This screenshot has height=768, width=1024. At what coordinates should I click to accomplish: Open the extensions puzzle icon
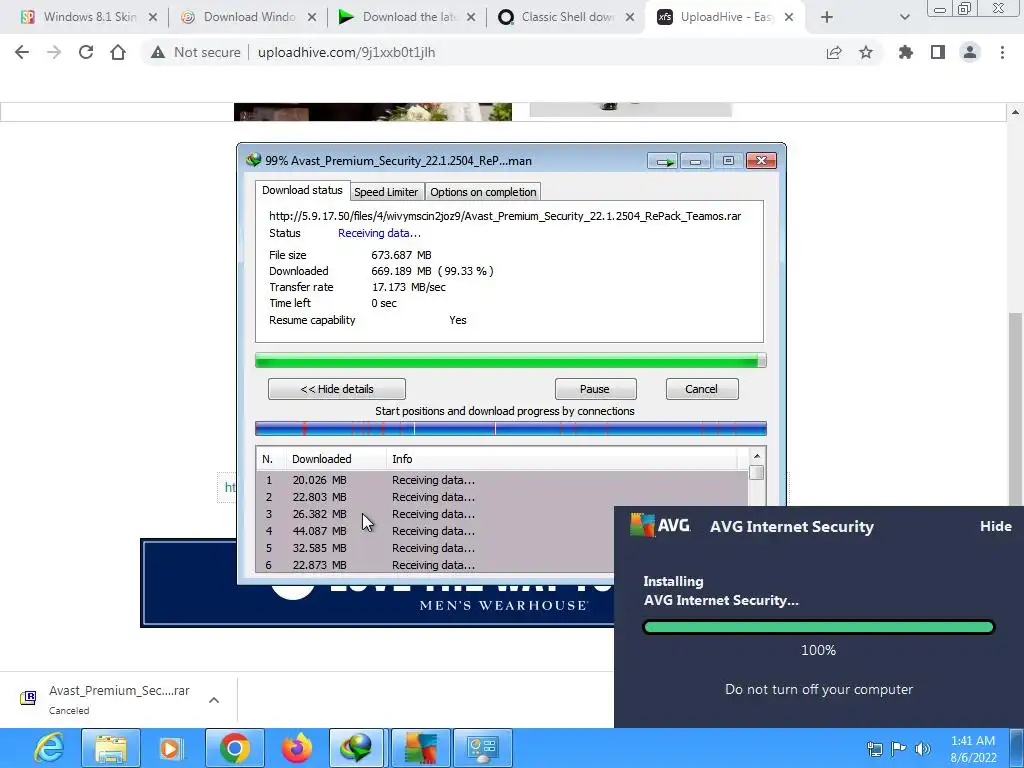(x=906, y=52)
